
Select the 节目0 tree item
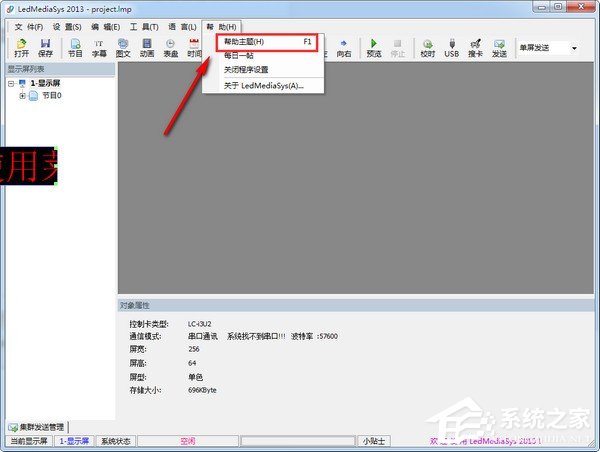pos(52,96)
